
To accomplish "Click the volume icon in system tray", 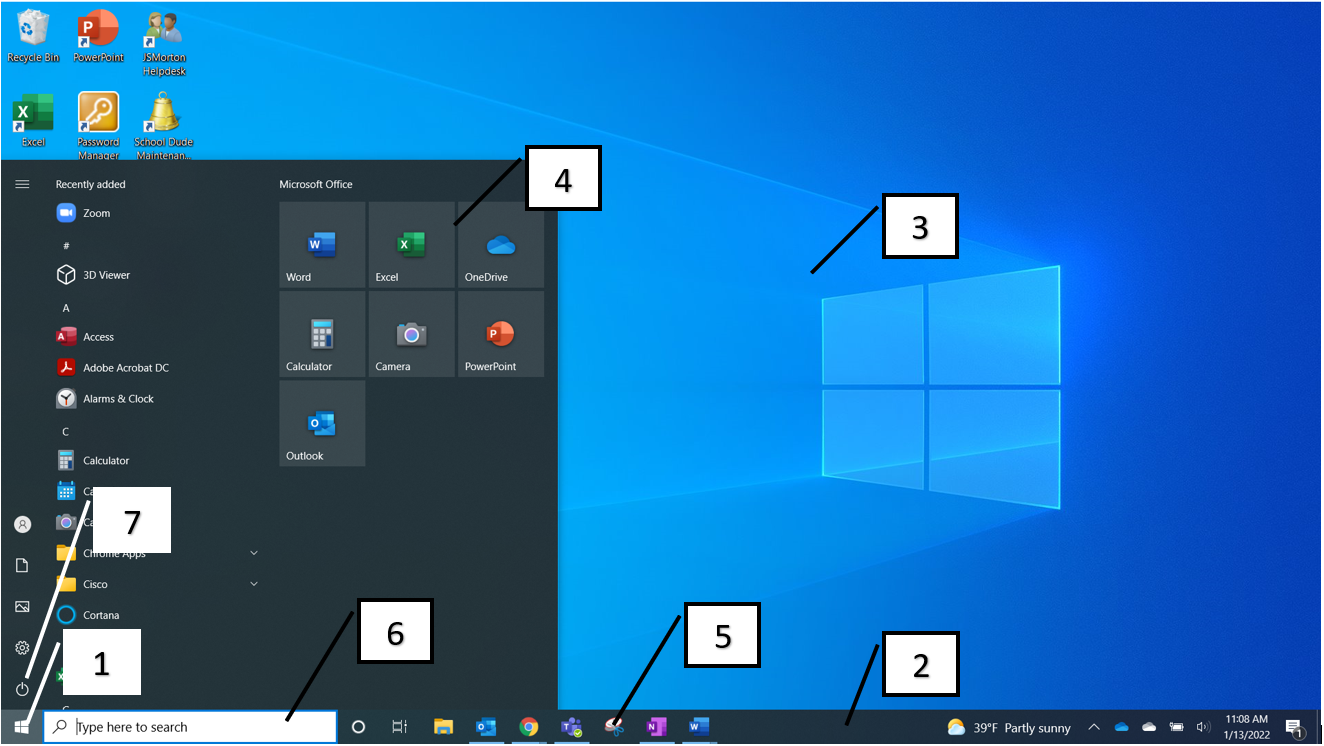I will click(1203, 727).
